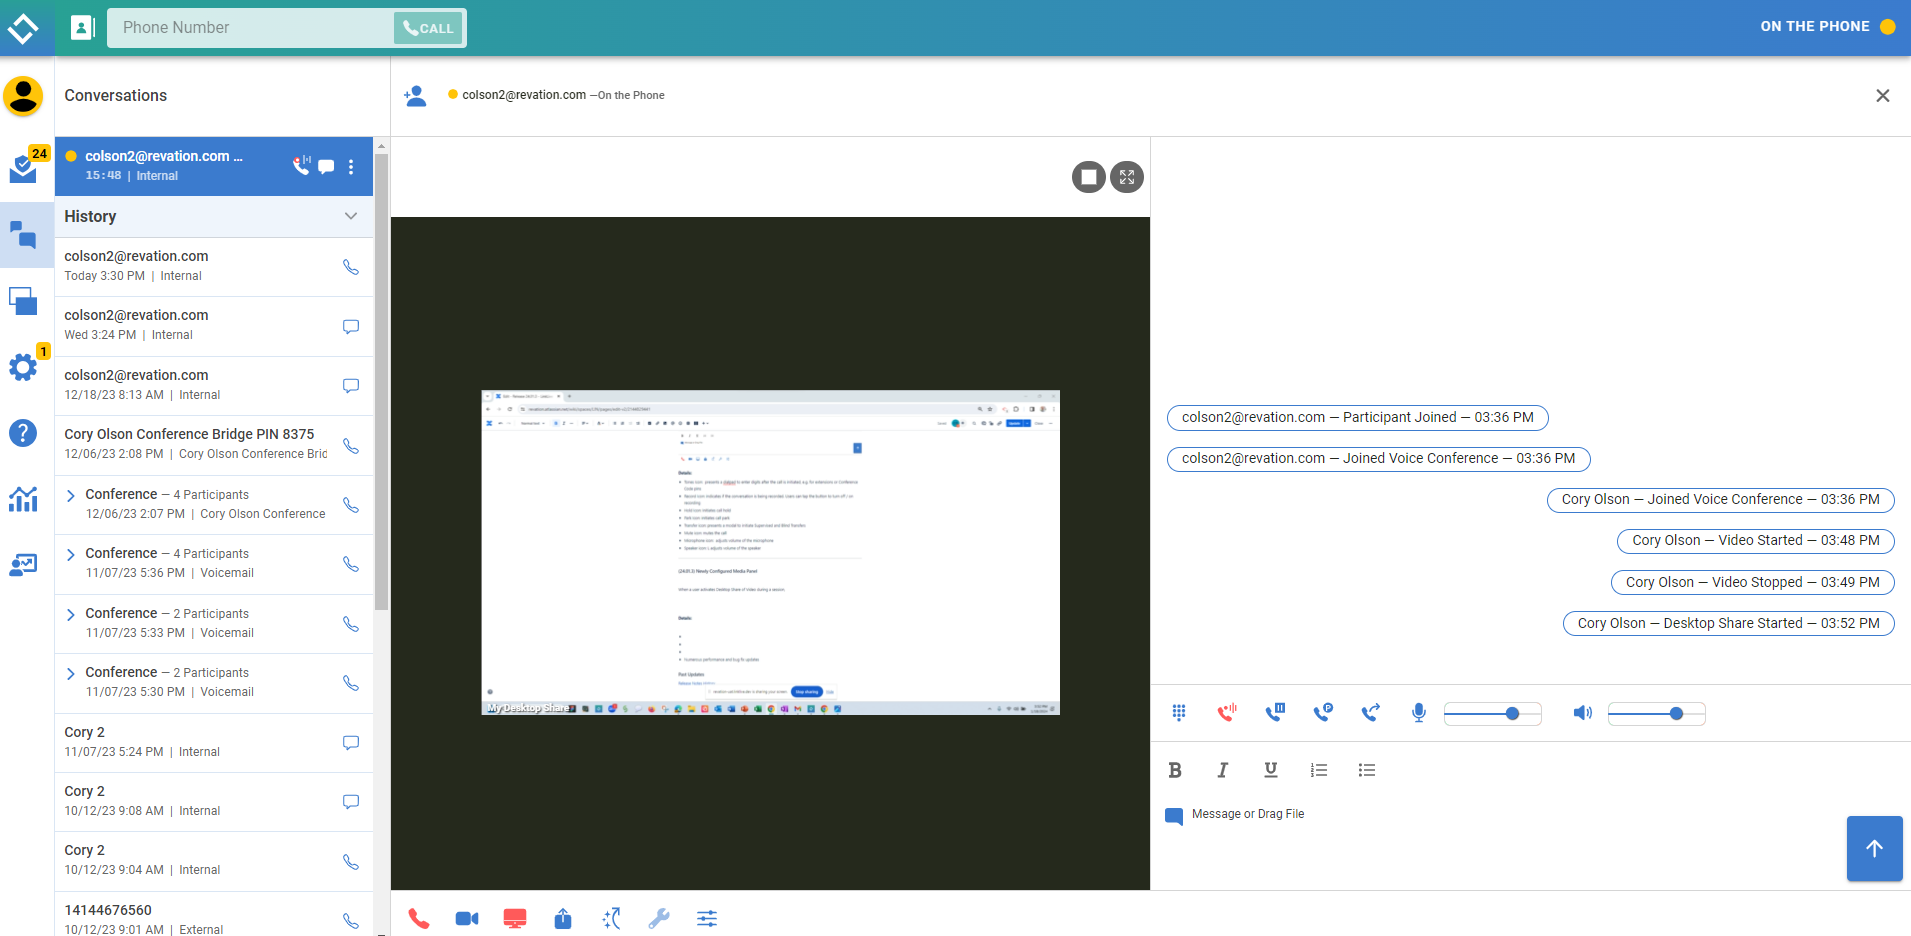The height and width of the screenshot is (936, 1911).
Task: Open the help question mark icon
Action: click(23, 433)
